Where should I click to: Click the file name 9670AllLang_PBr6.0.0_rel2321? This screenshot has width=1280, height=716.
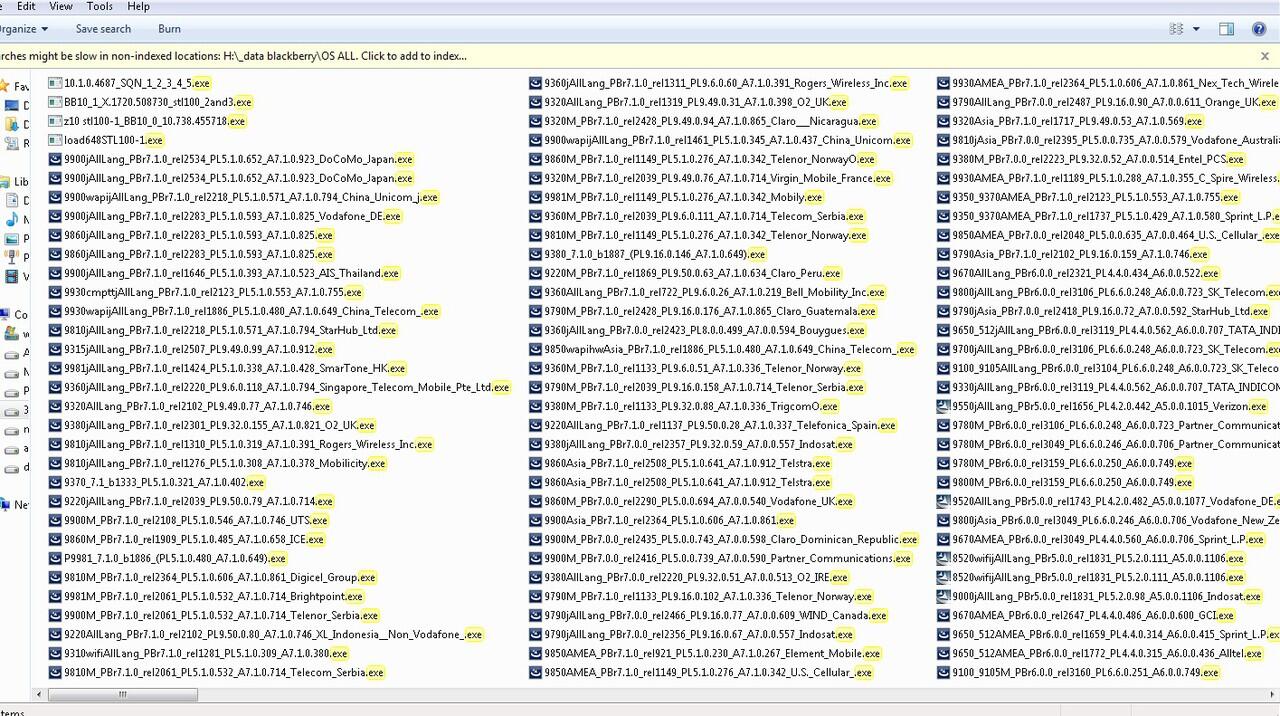pos(1086,273)
